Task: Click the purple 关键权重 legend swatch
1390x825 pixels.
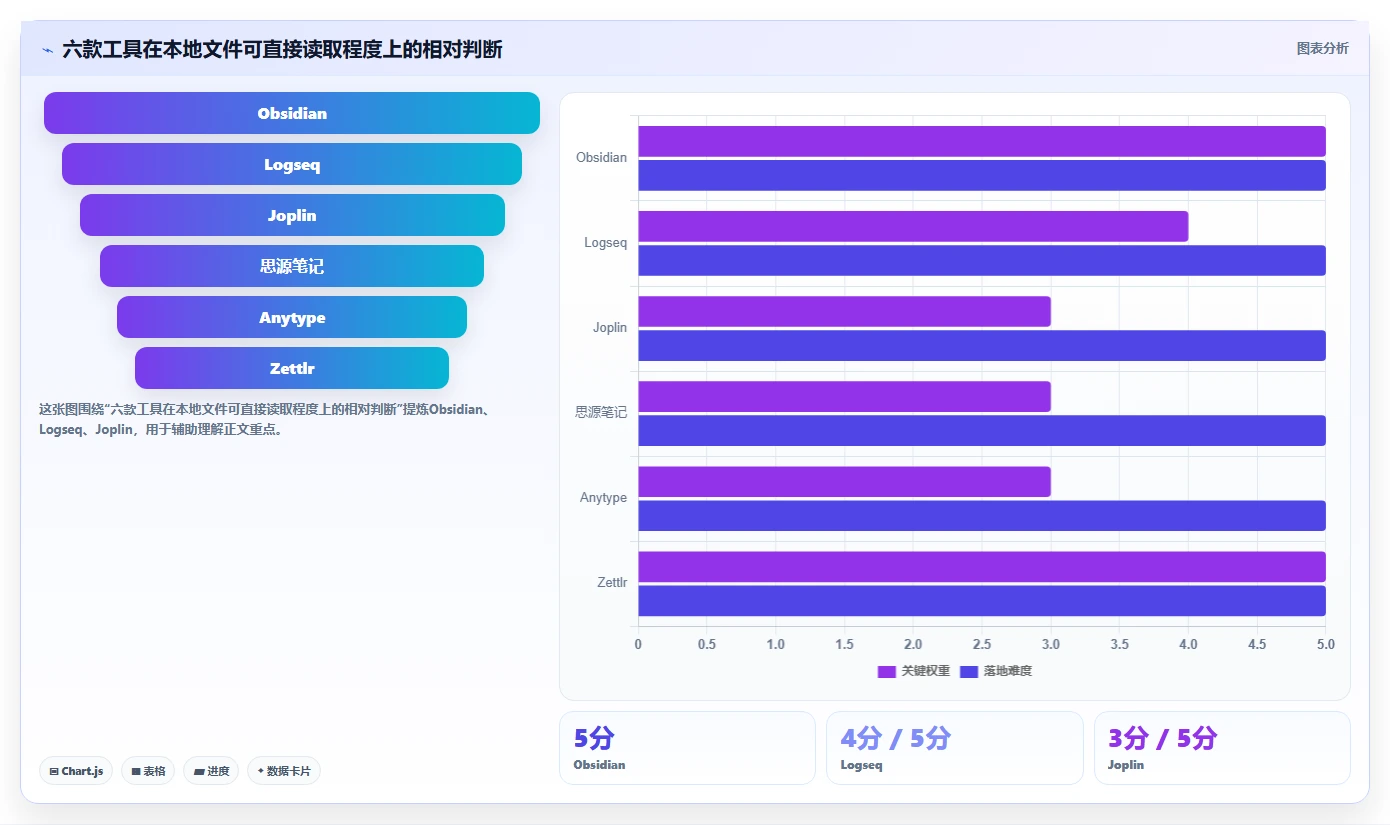Action: (x=887, y=671)
